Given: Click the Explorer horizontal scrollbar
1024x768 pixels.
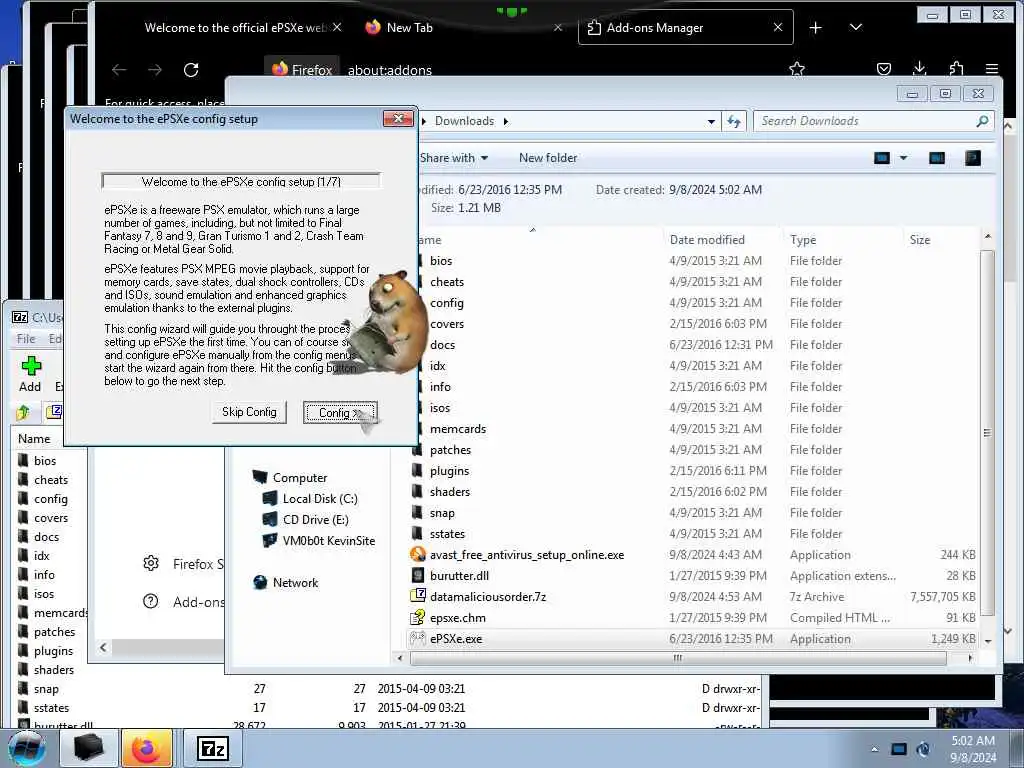Looking at the screenshot, I should (x=678, y=658).
